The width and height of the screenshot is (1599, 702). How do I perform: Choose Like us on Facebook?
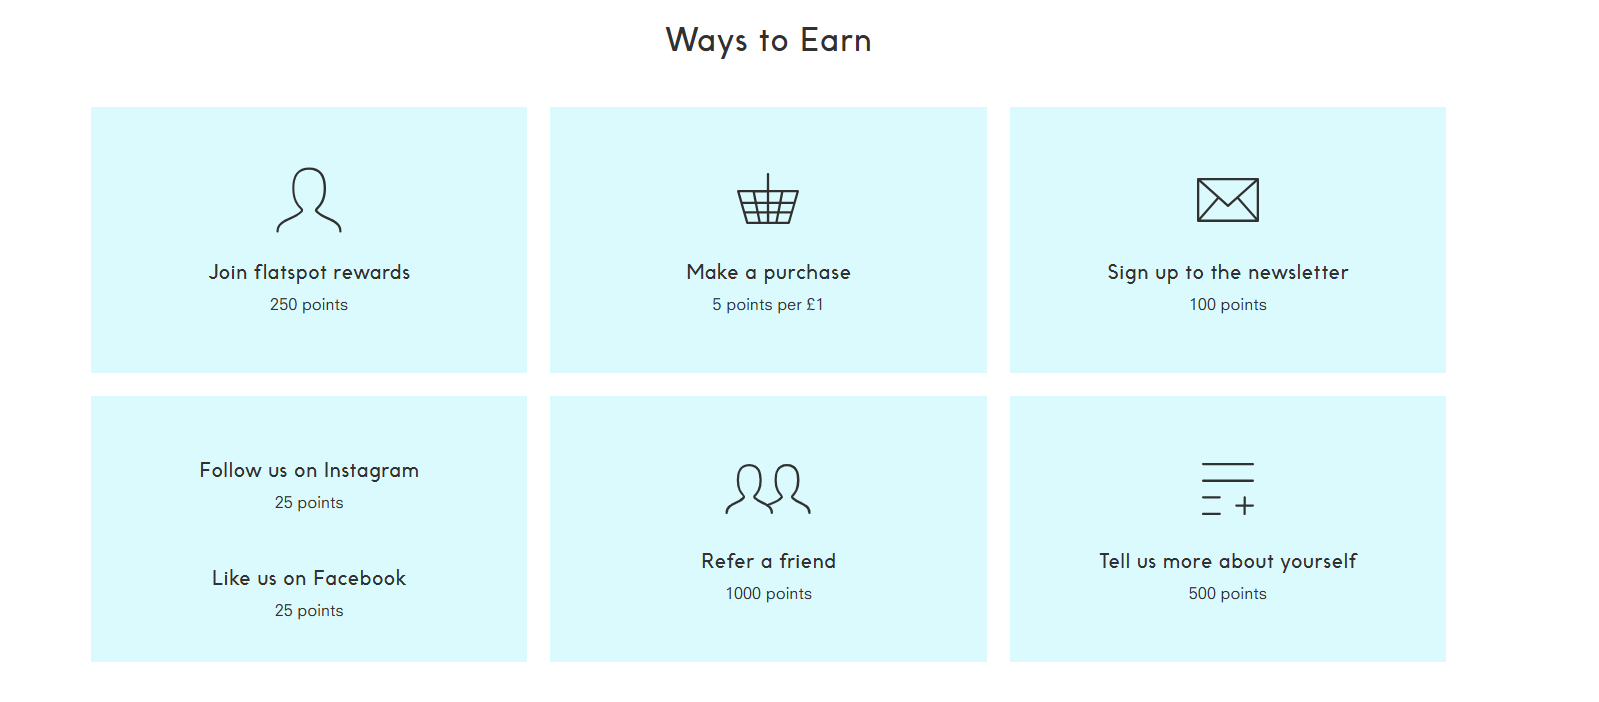[x=309, y=578]
